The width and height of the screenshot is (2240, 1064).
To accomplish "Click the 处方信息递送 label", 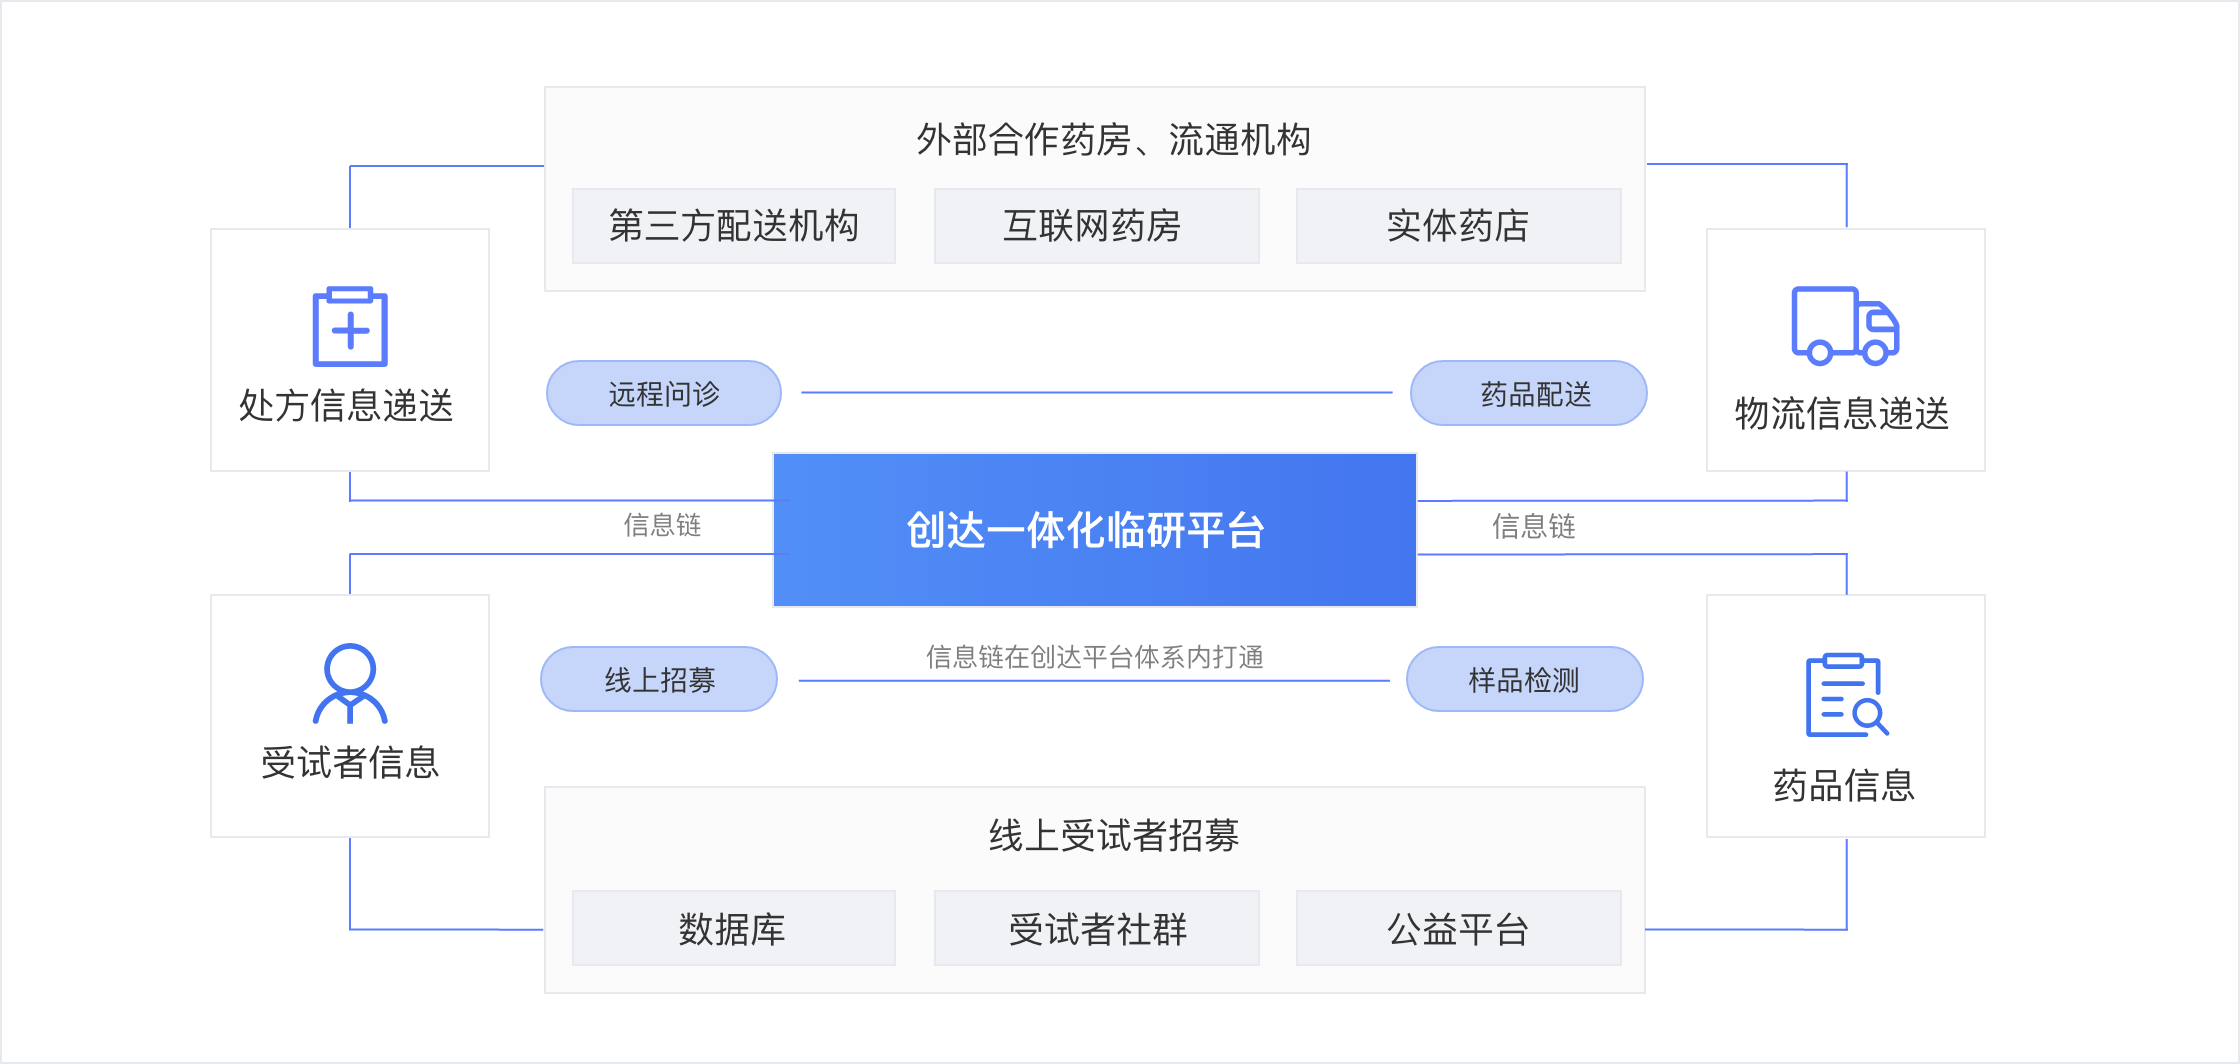I will click(346, 406).
